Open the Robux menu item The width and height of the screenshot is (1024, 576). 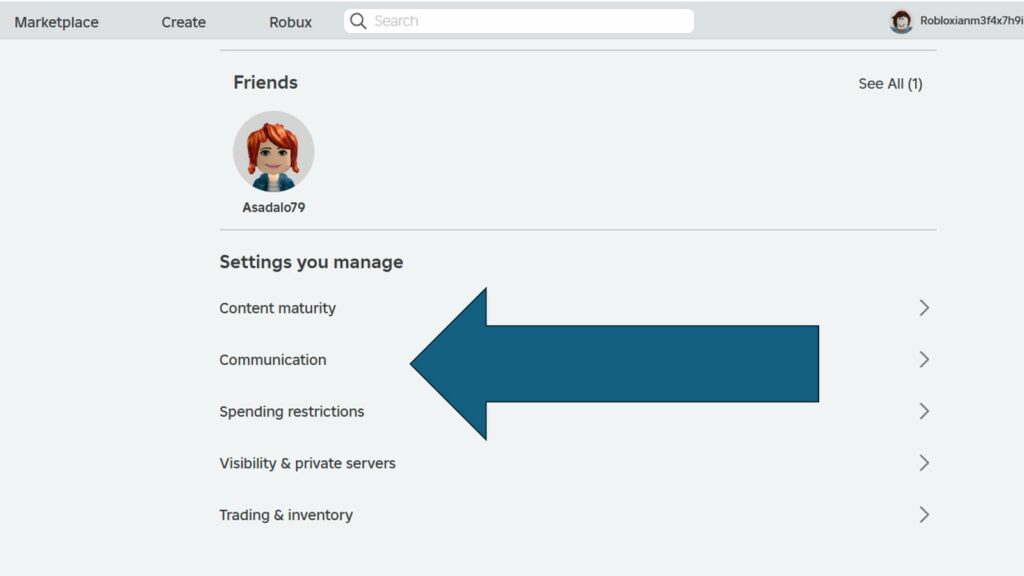290,22
